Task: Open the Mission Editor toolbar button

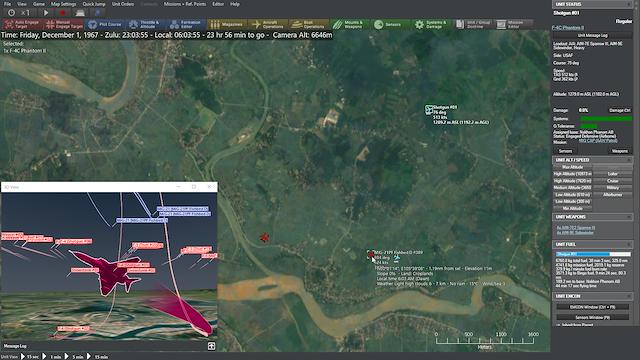Action: coord(513,24)
